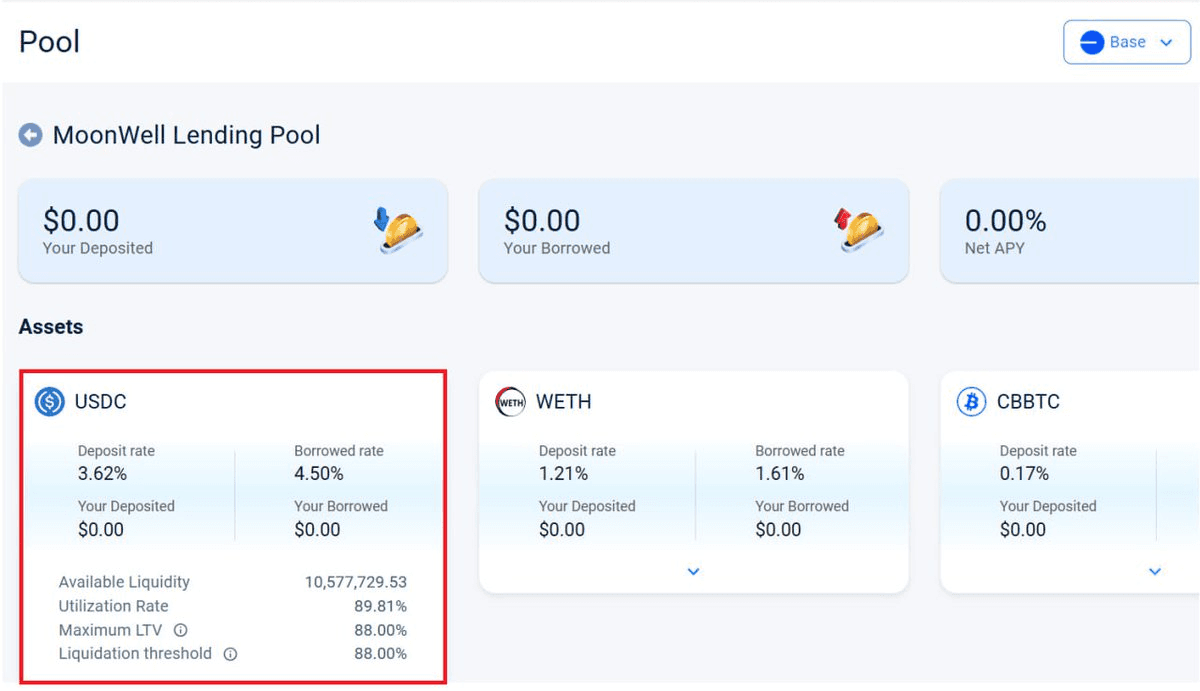Click the USDC asset name
Screen dimensions: 1200x691
point(100,402)
